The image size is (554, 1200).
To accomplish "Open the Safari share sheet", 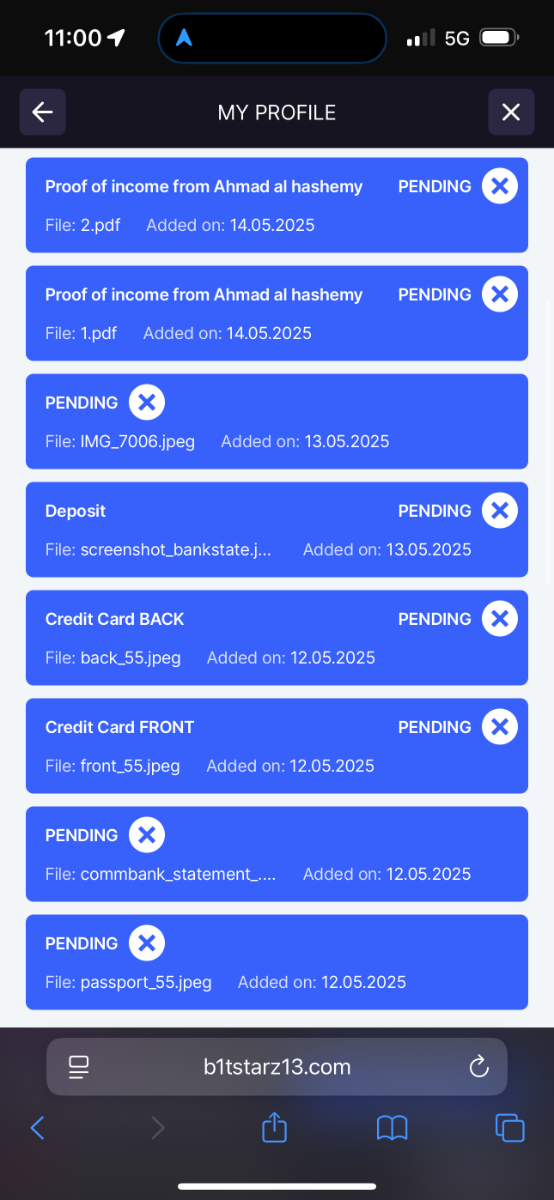I will 274,1128.
